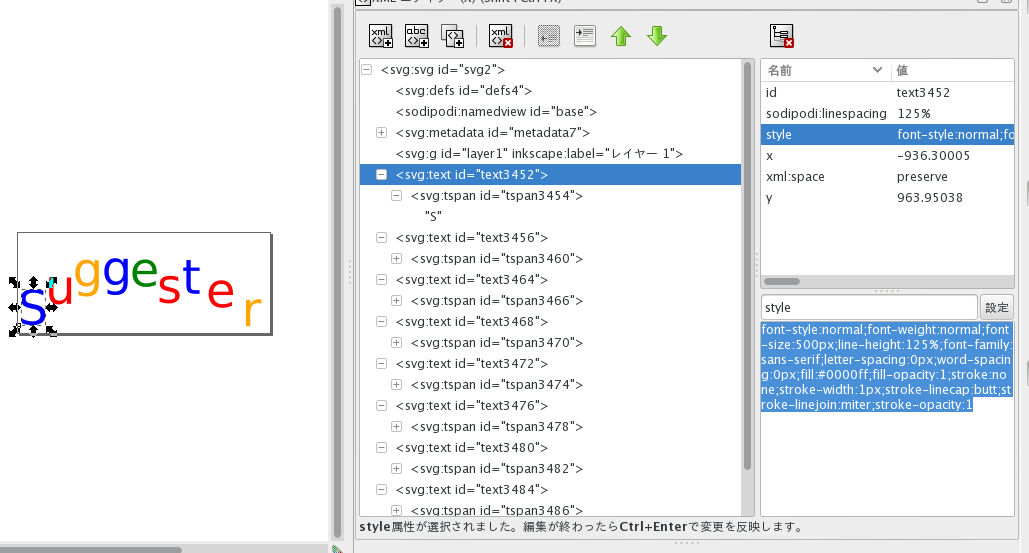
Task: Click the orange letter g on canvas
Action: 87,276
